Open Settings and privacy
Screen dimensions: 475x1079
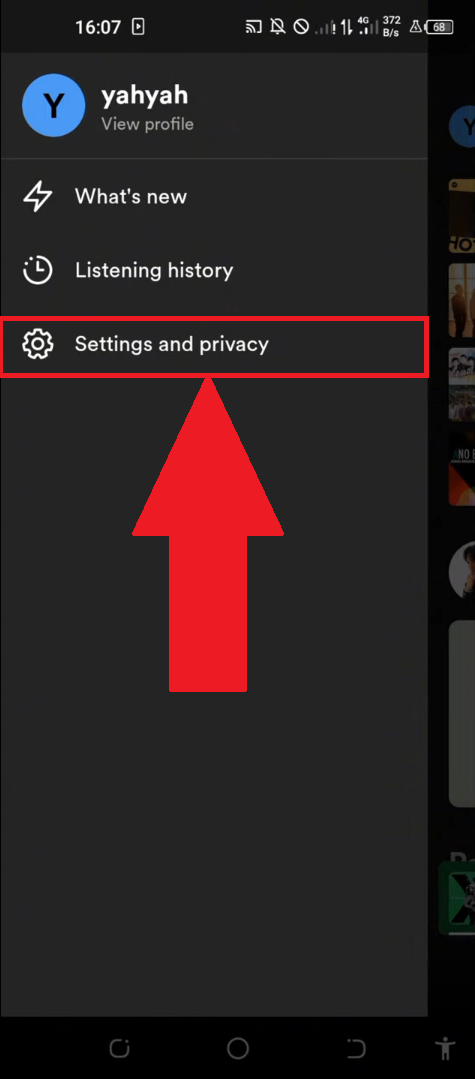point(214,345)
